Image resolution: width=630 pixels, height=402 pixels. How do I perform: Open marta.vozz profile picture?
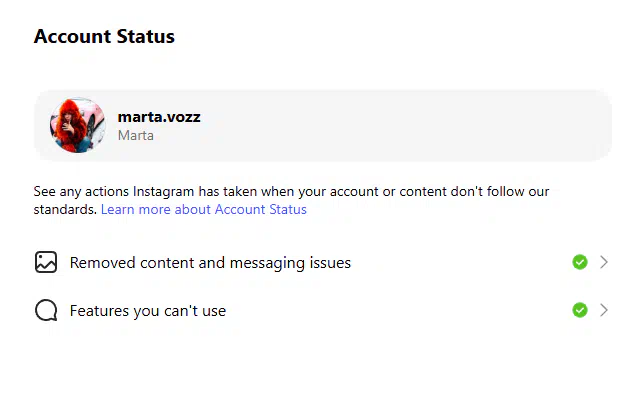tap(78, 125)
